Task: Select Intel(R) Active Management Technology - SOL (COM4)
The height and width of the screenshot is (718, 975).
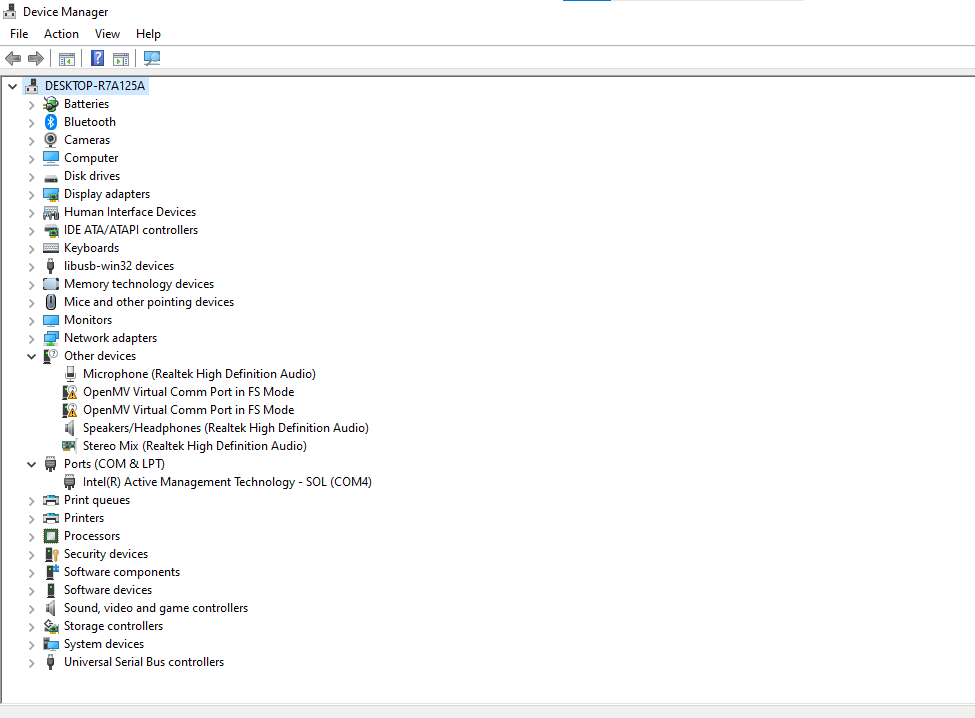Action: click(227, 482)
